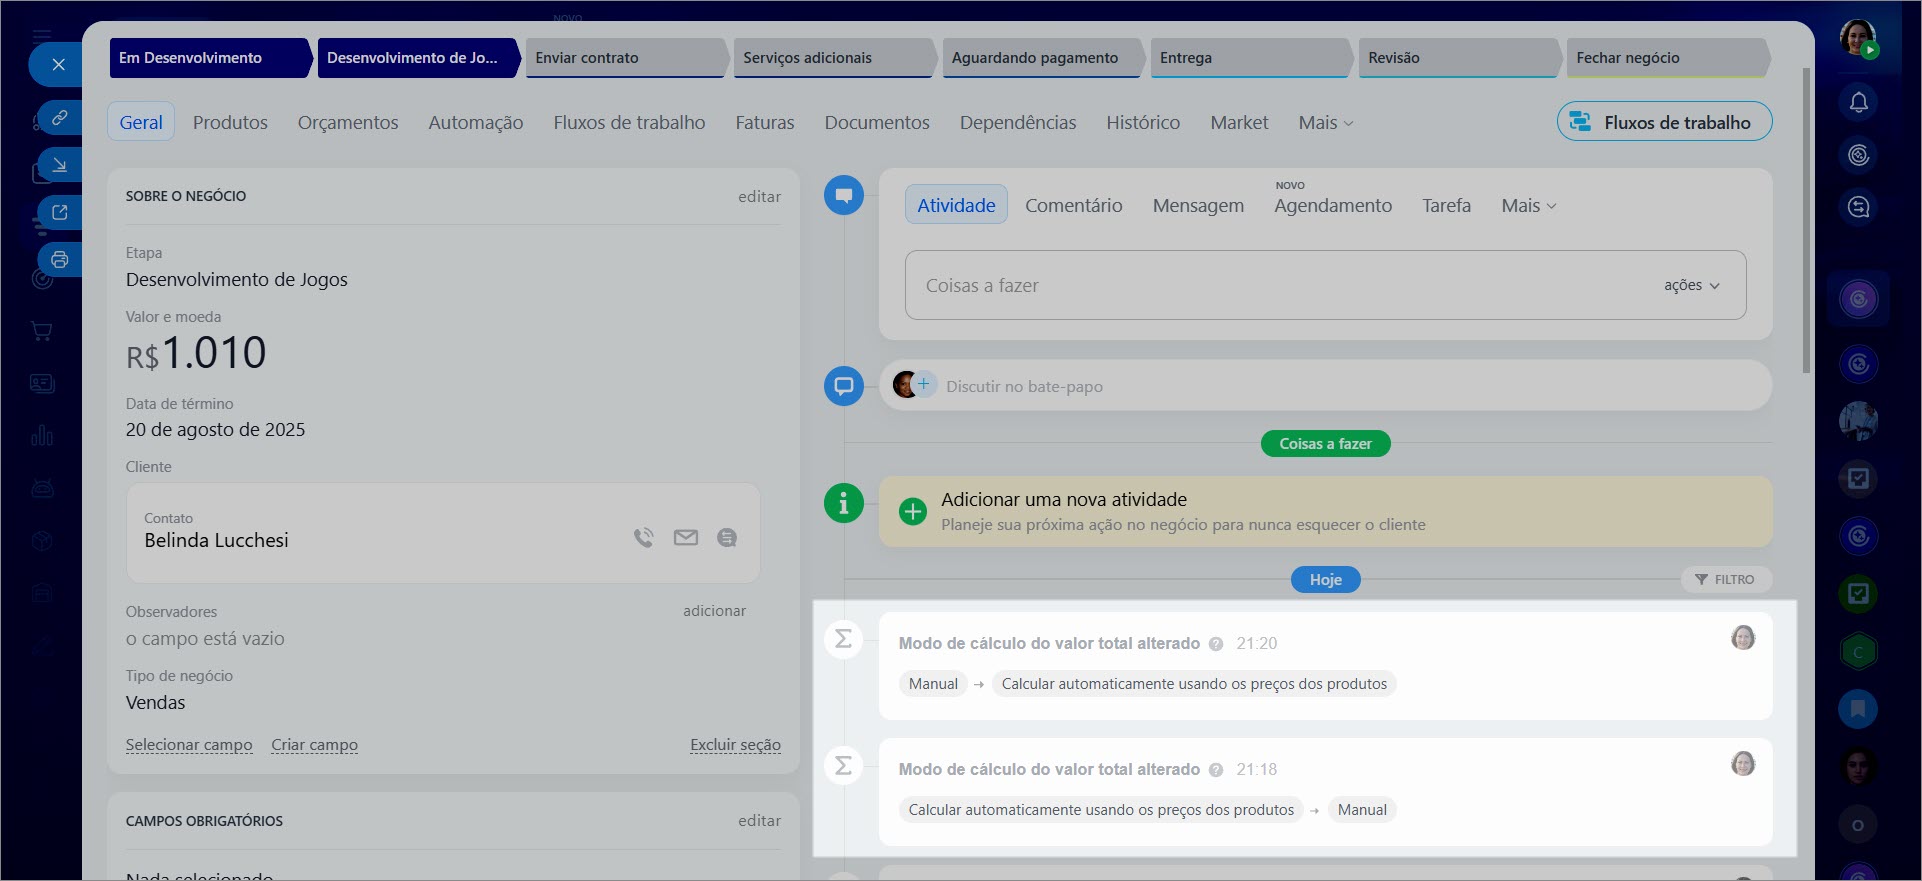Close the deal panel with X button

point(59,65)
